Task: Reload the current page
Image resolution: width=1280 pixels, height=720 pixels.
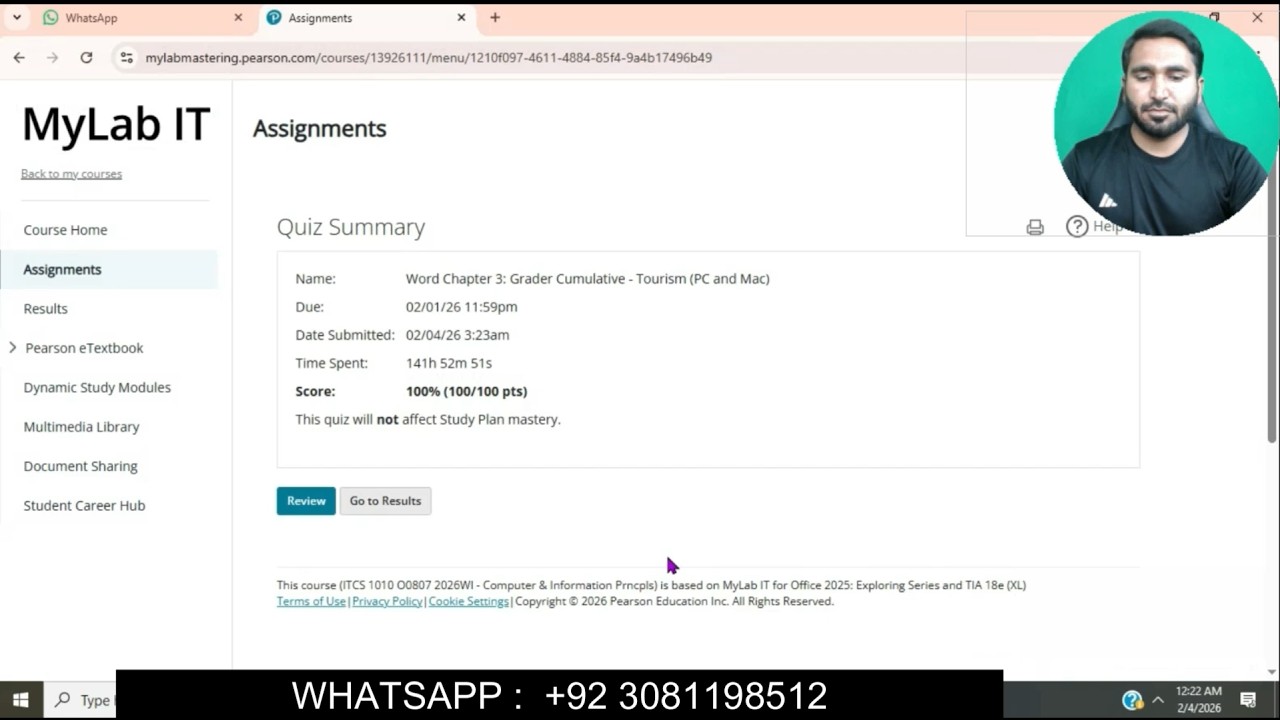Action: (86, 58)
